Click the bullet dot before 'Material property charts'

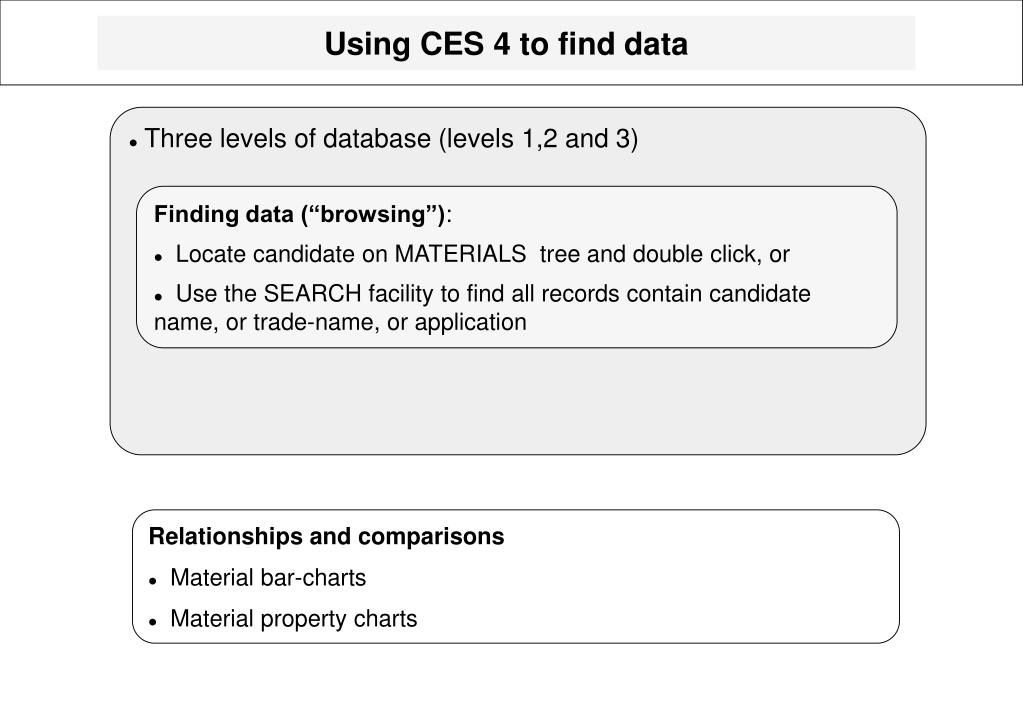tap(153, 623)
